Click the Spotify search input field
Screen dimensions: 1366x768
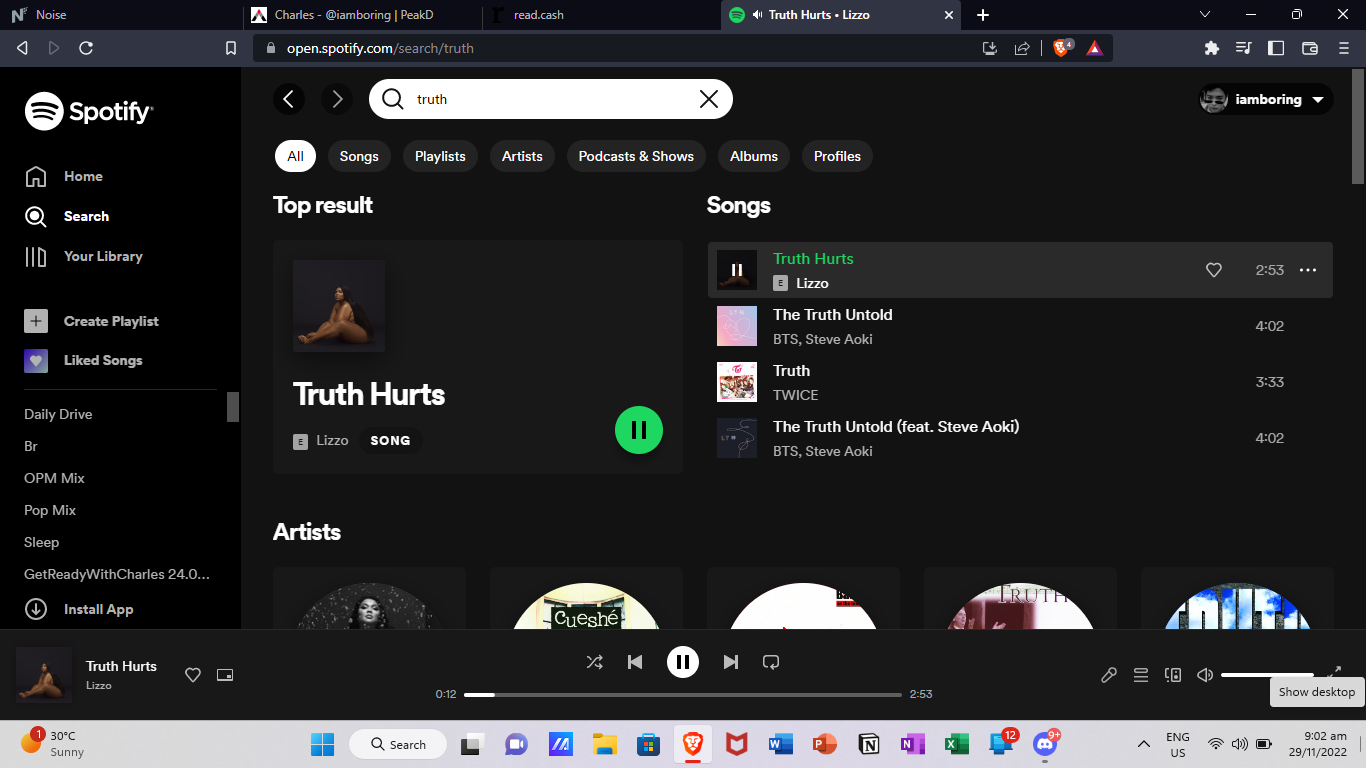coord(551,99)
